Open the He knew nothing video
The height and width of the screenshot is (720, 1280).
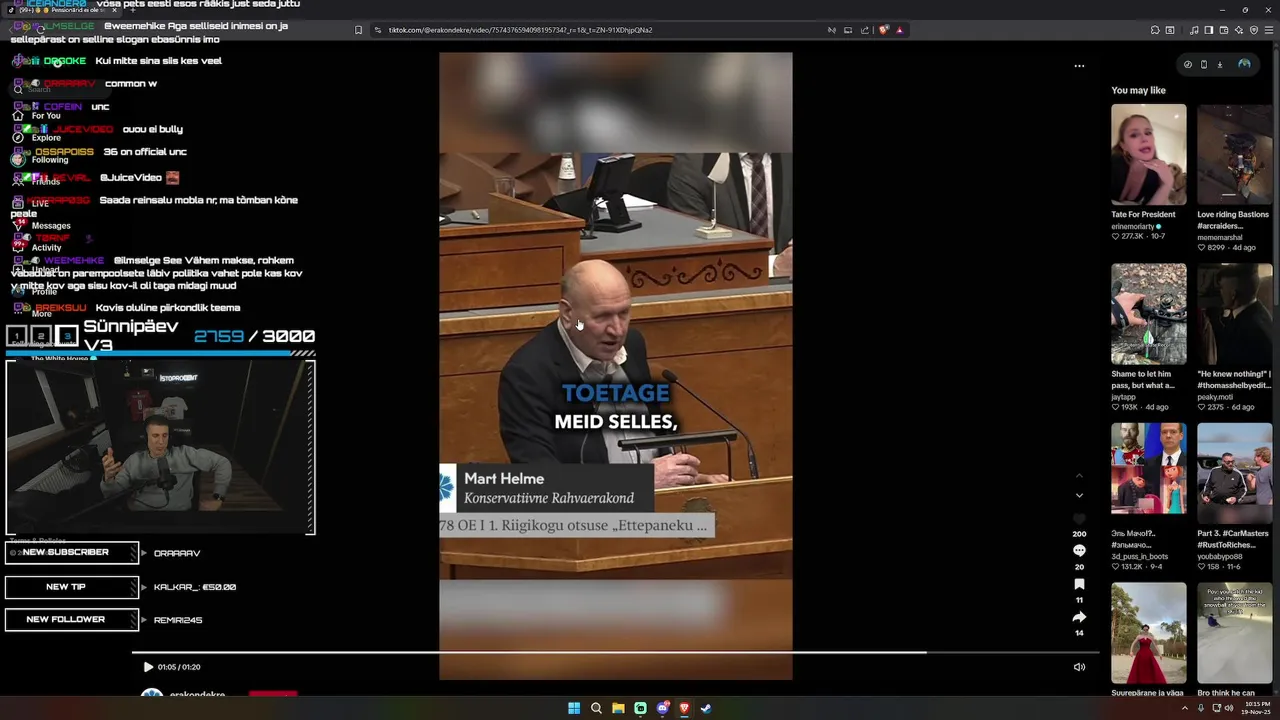[x=1235, y=314]
